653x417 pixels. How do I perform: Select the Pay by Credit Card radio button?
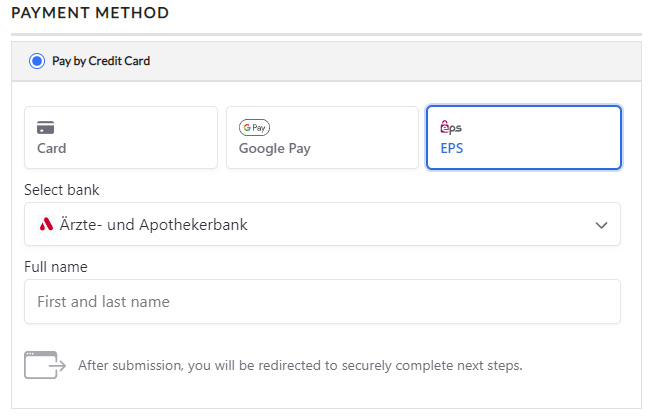pyautogui.click(x=37, y=61)
